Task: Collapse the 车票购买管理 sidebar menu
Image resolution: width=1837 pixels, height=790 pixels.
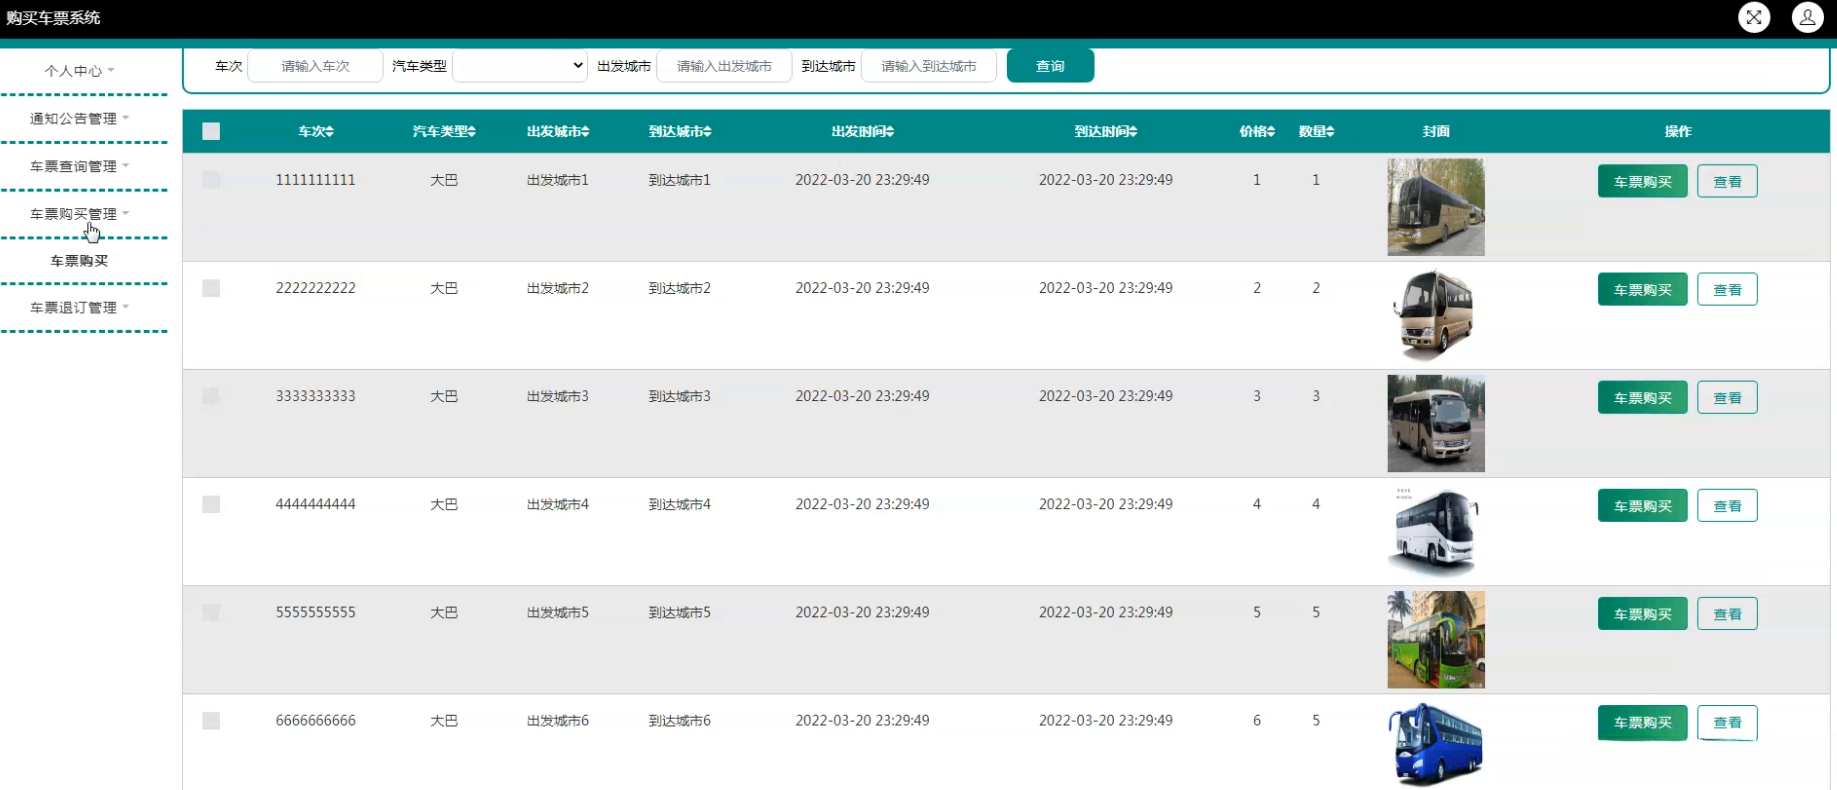Action: [x=80, y=214]
